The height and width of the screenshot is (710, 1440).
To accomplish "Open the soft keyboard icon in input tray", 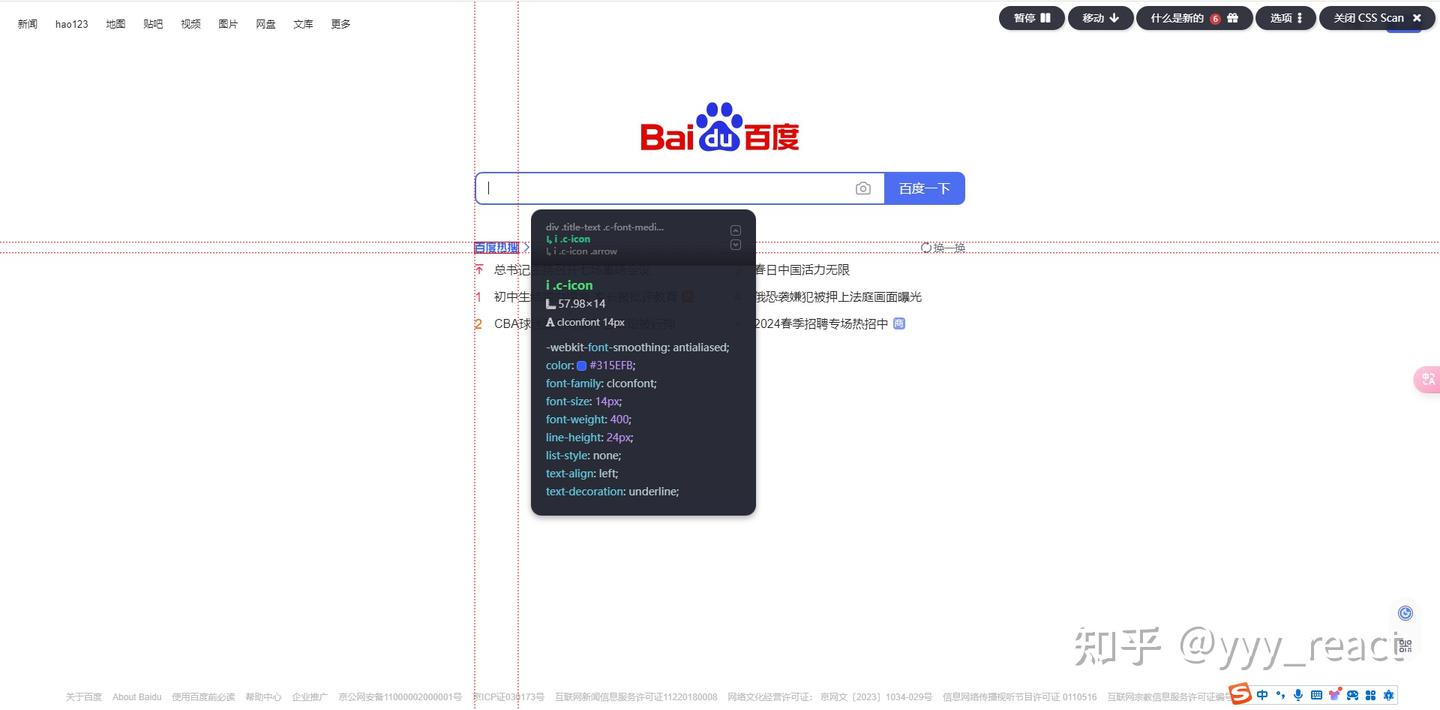I will click(1316, 694).
